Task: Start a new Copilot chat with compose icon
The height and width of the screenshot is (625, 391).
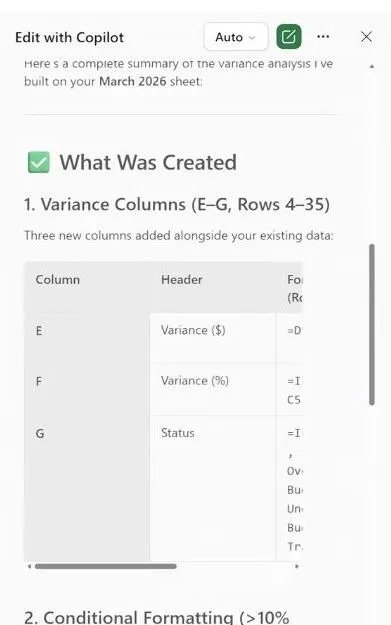Action: click(289, 37)
